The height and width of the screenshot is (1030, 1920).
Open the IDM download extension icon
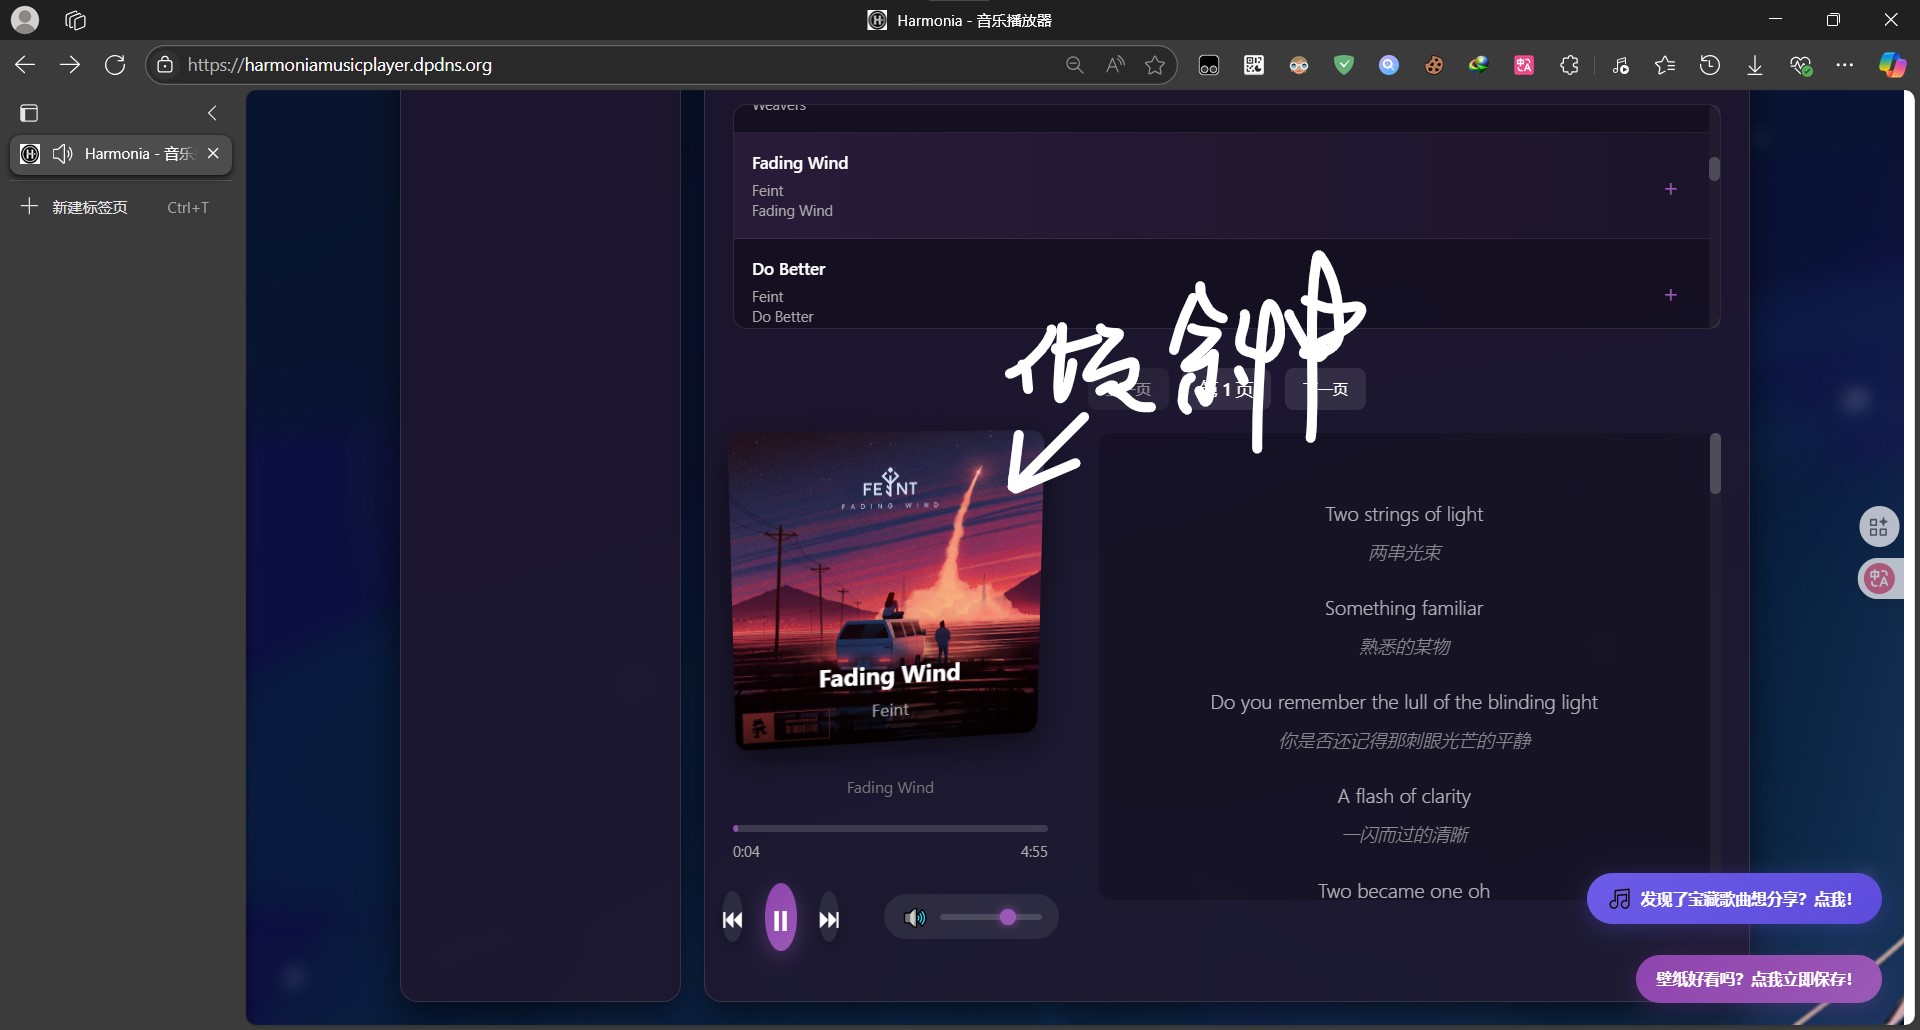(x=1479, y=65)
